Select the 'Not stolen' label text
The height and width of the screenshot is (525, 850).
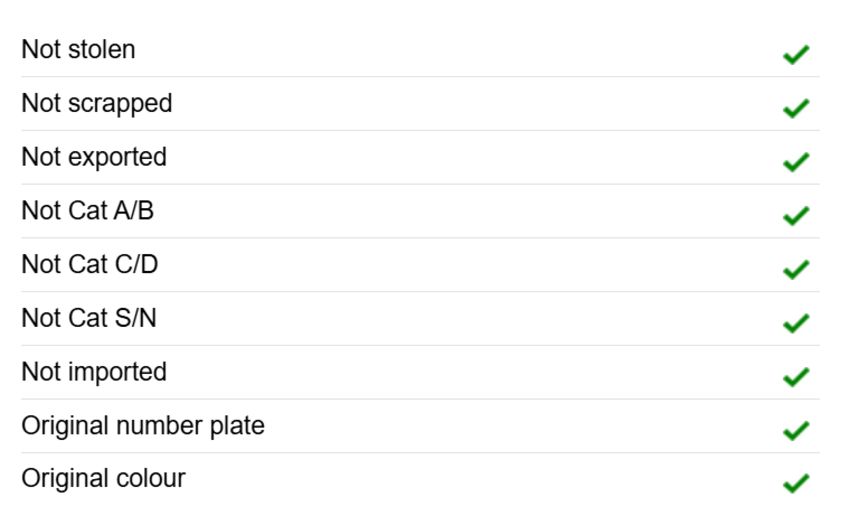[78, 49]
